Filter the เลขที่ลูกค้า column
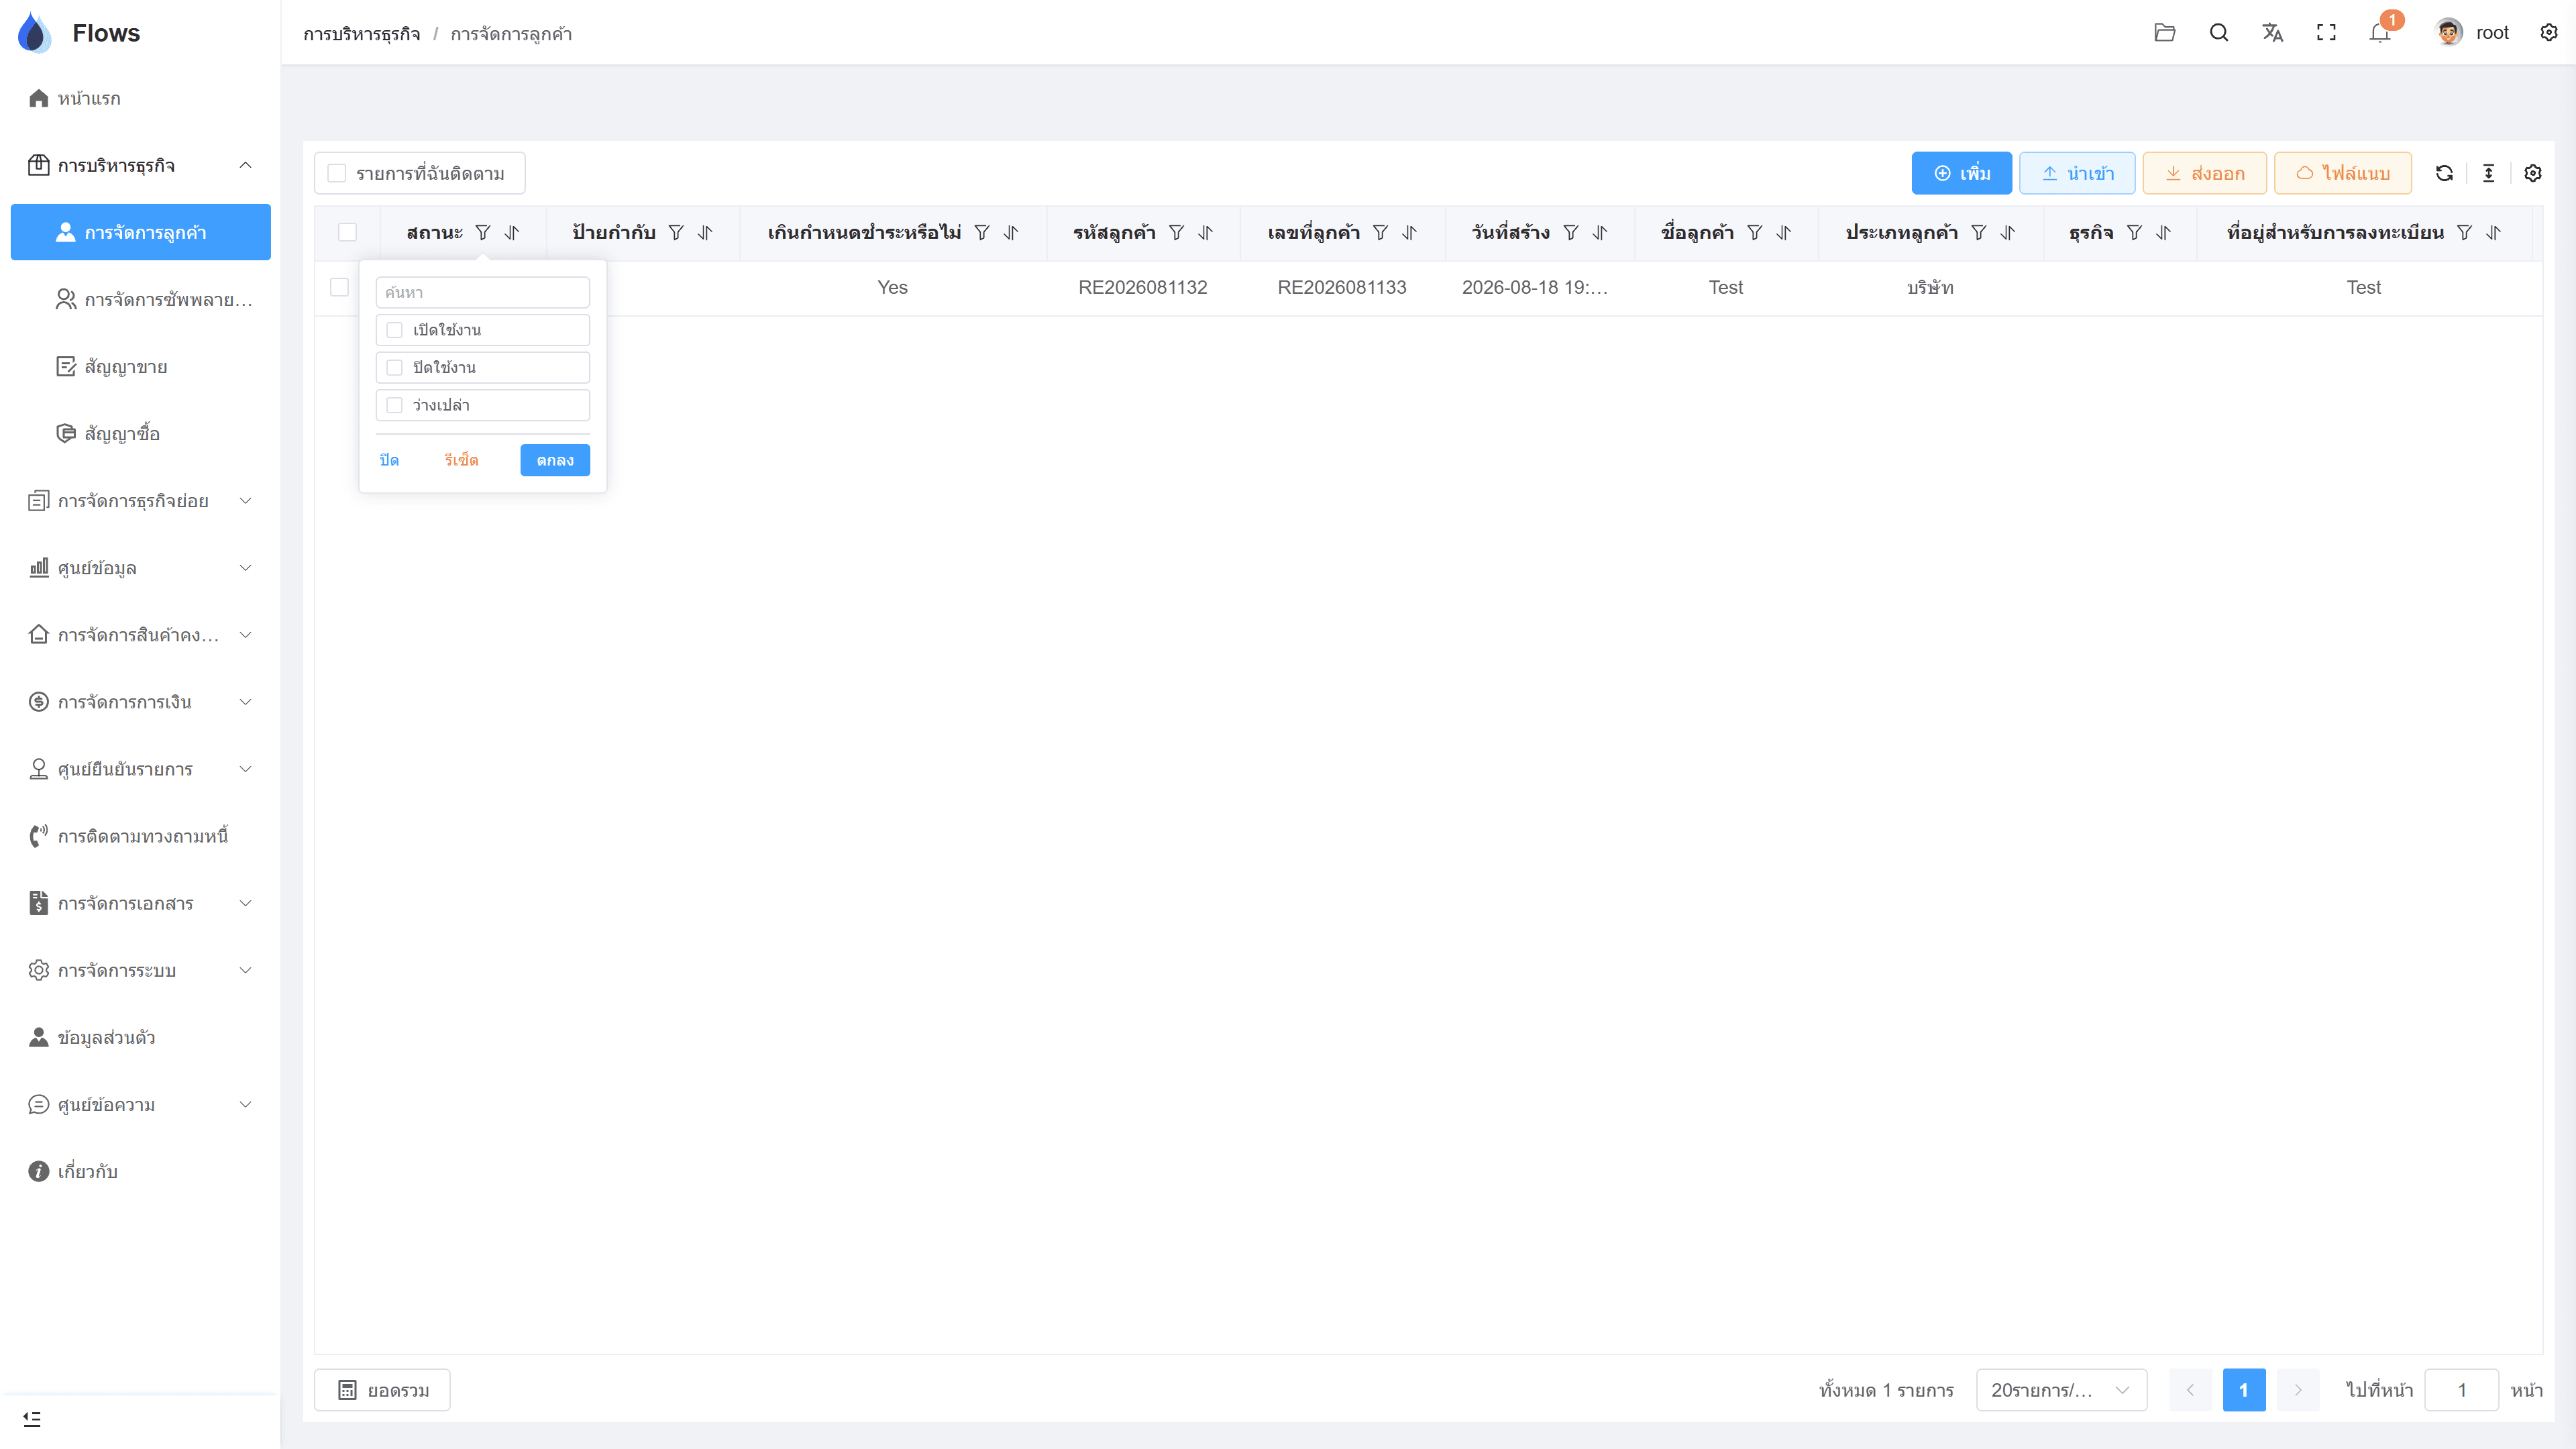This screenshot has width=2576, height=1449. click(x=1380, y=232)
